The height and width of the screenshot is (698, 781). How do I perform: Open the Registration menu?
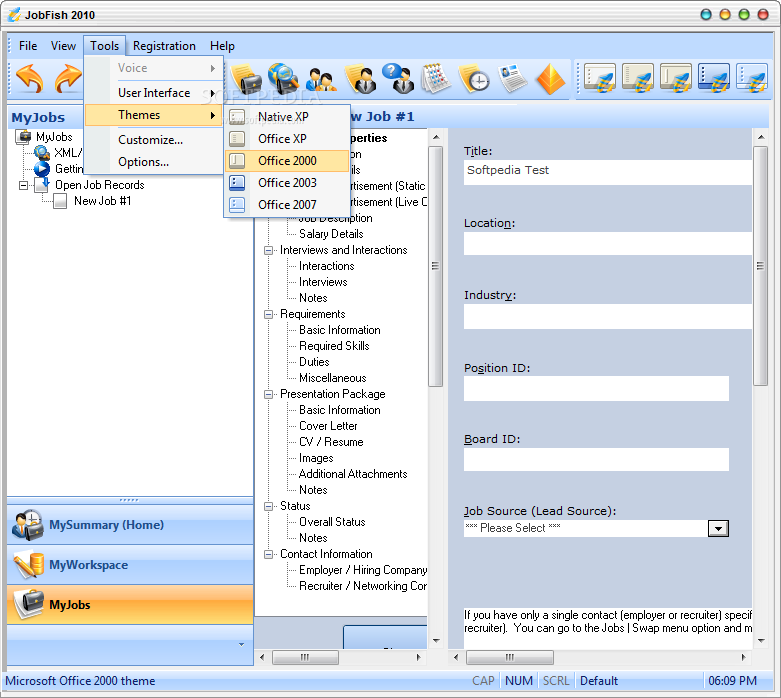click(164, 46)
